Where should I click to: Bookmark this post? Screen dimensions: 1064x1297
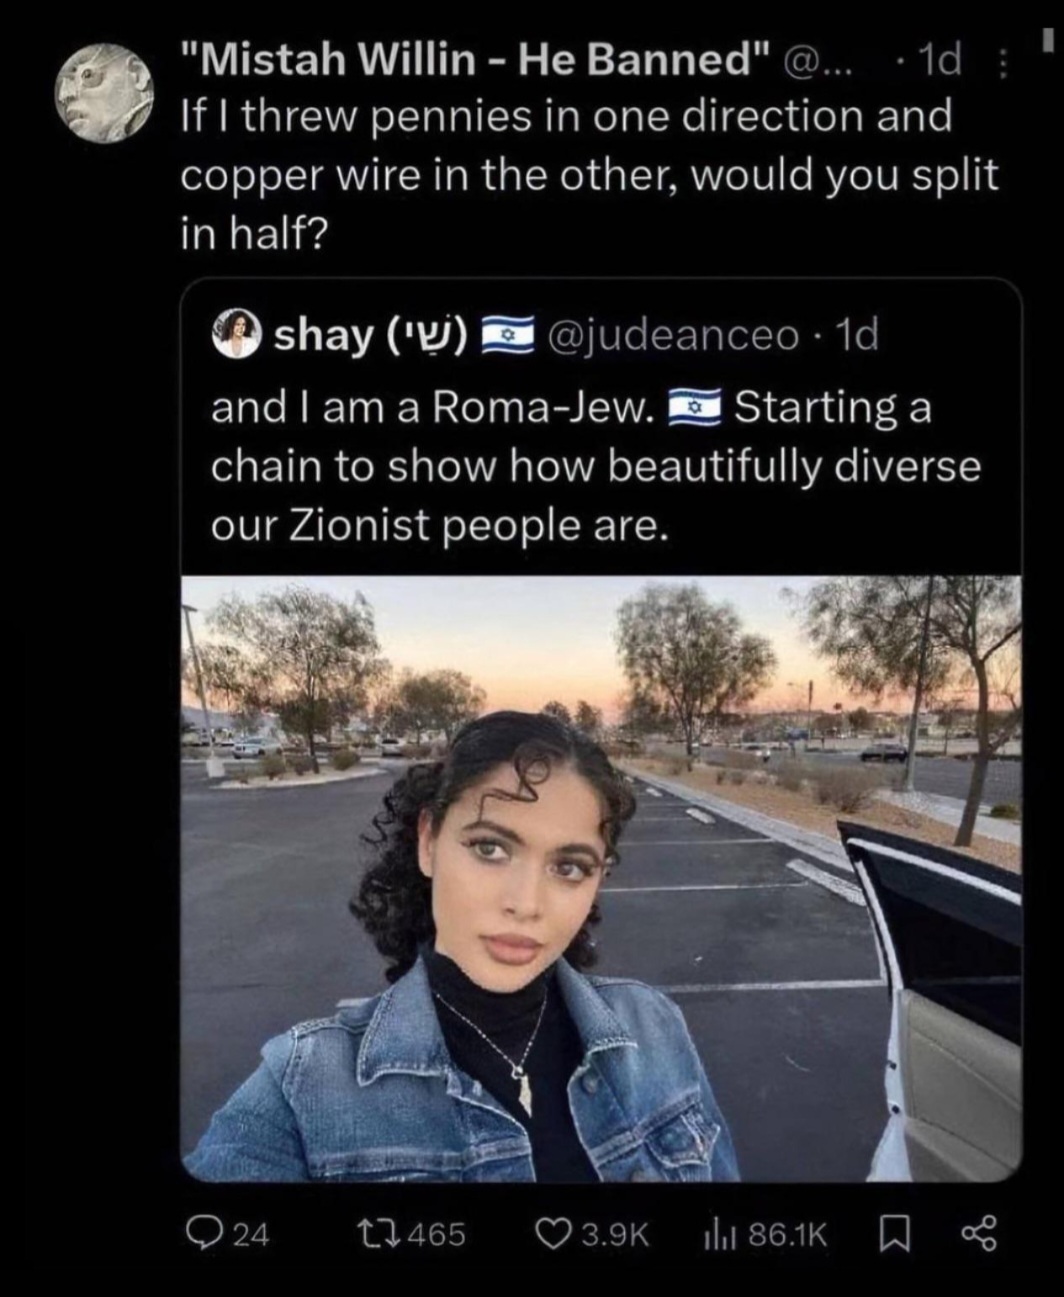(890, 1235)
